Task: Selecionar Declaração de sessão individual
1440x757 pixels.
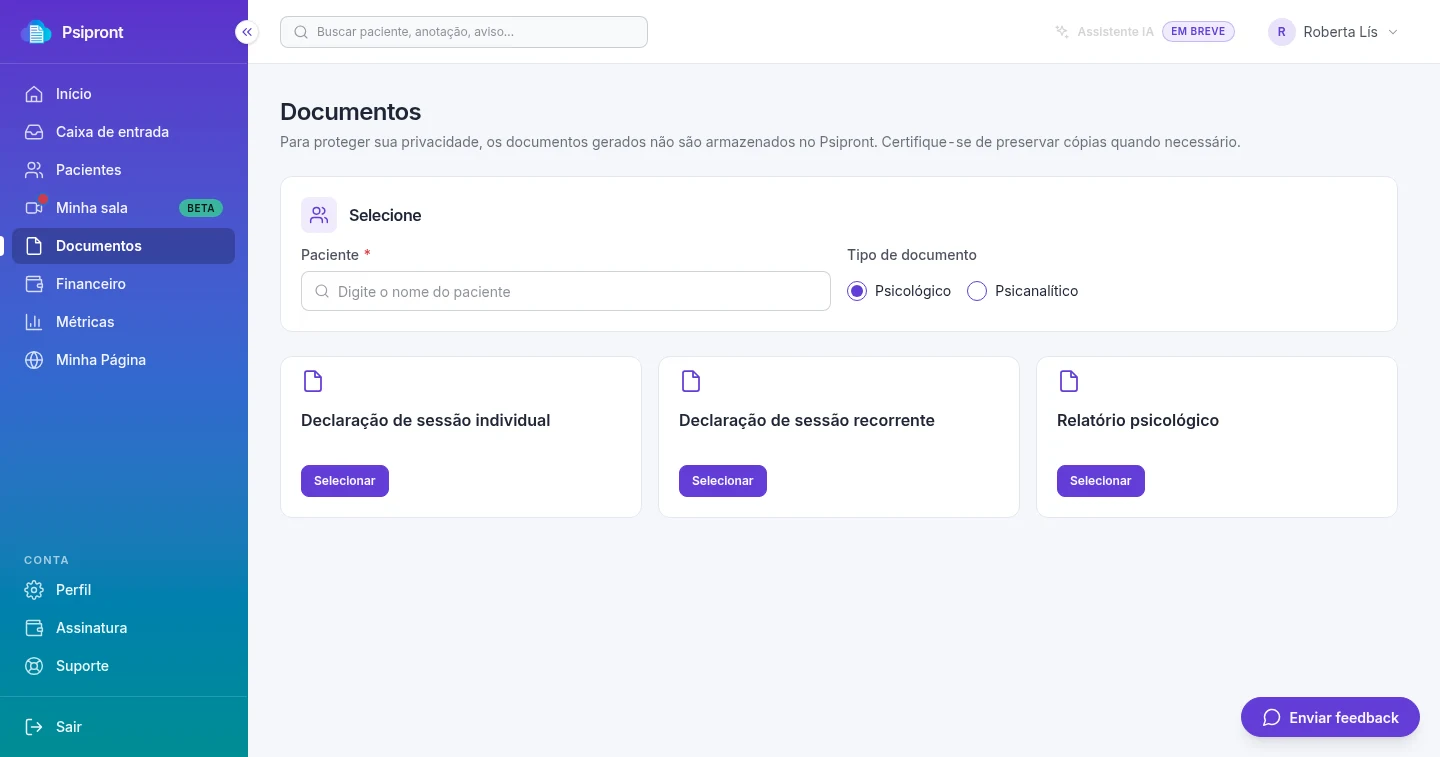Action: [345, 481]
